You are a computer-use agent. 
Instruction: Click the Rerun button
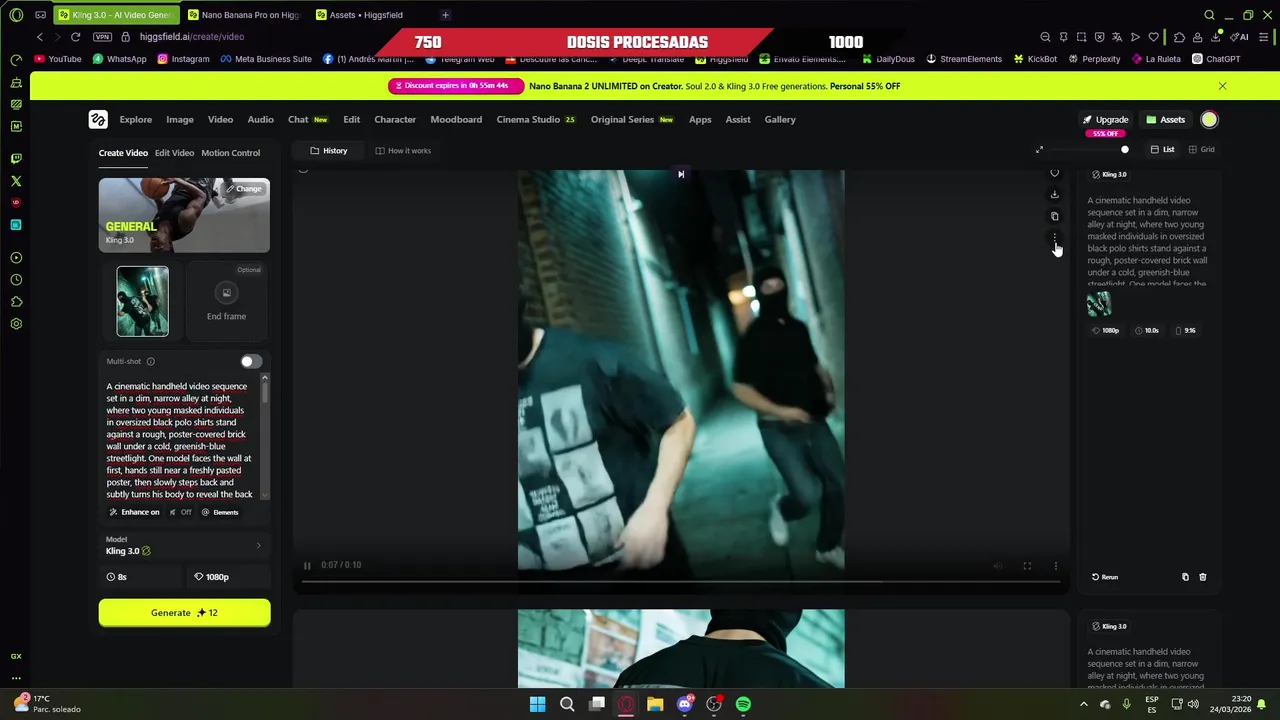pyautogui.click(x=1105, y=577)
